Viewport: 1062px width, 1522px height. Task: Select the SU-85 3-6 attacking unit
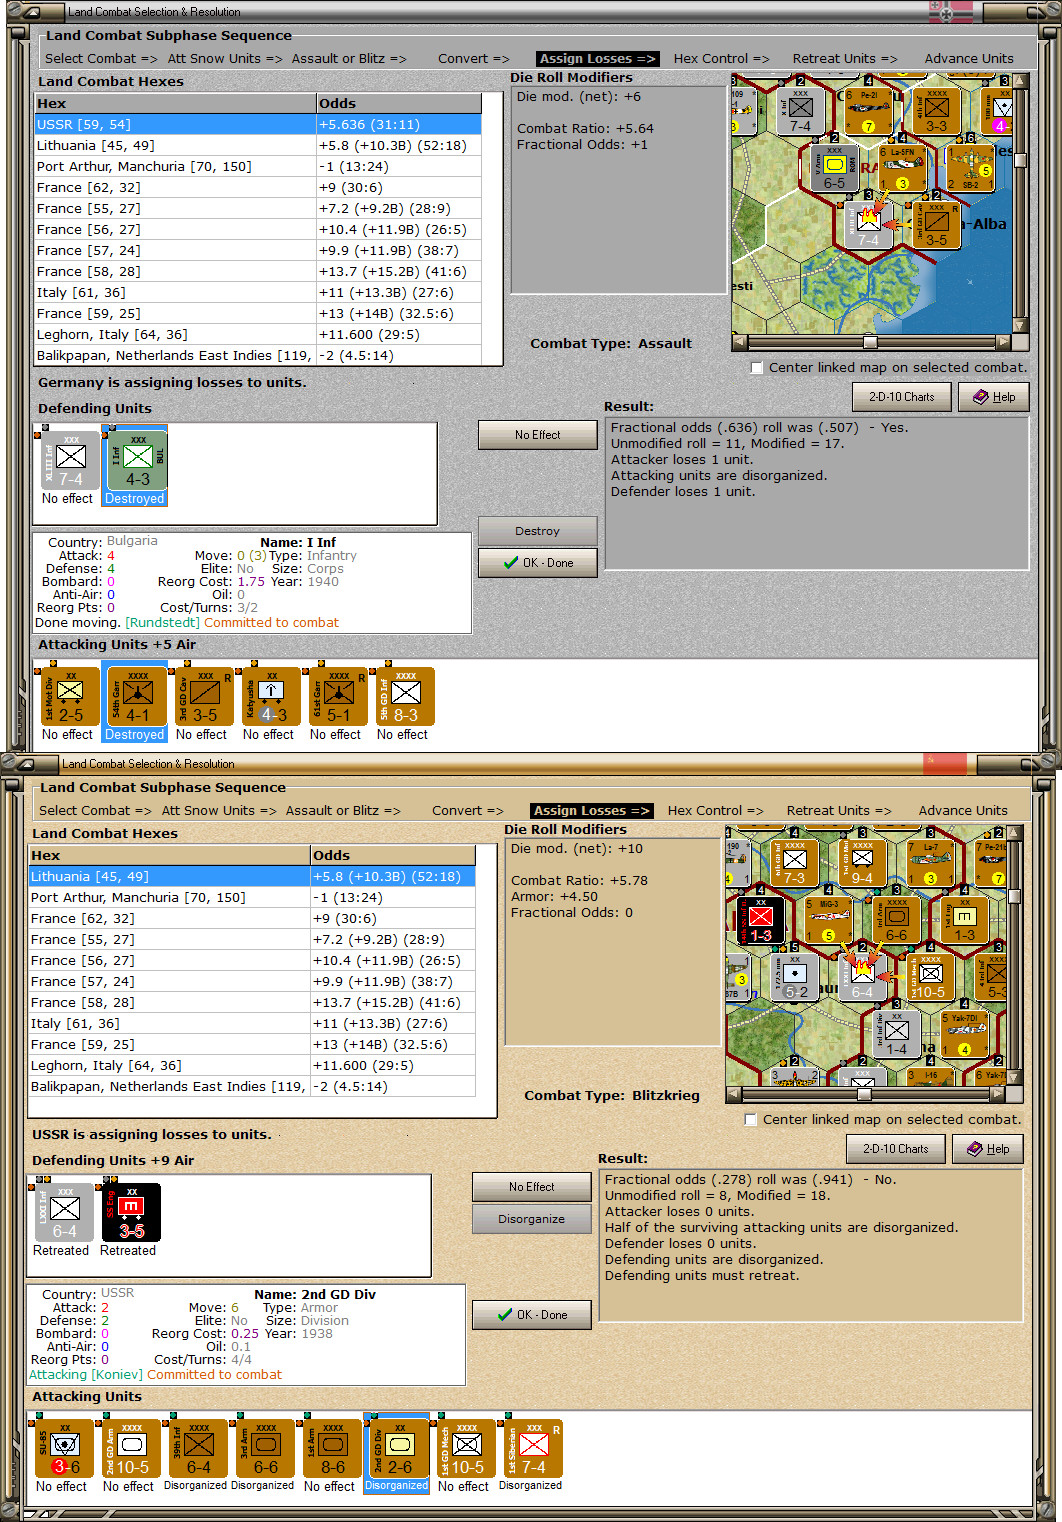tap(64, 1448)
